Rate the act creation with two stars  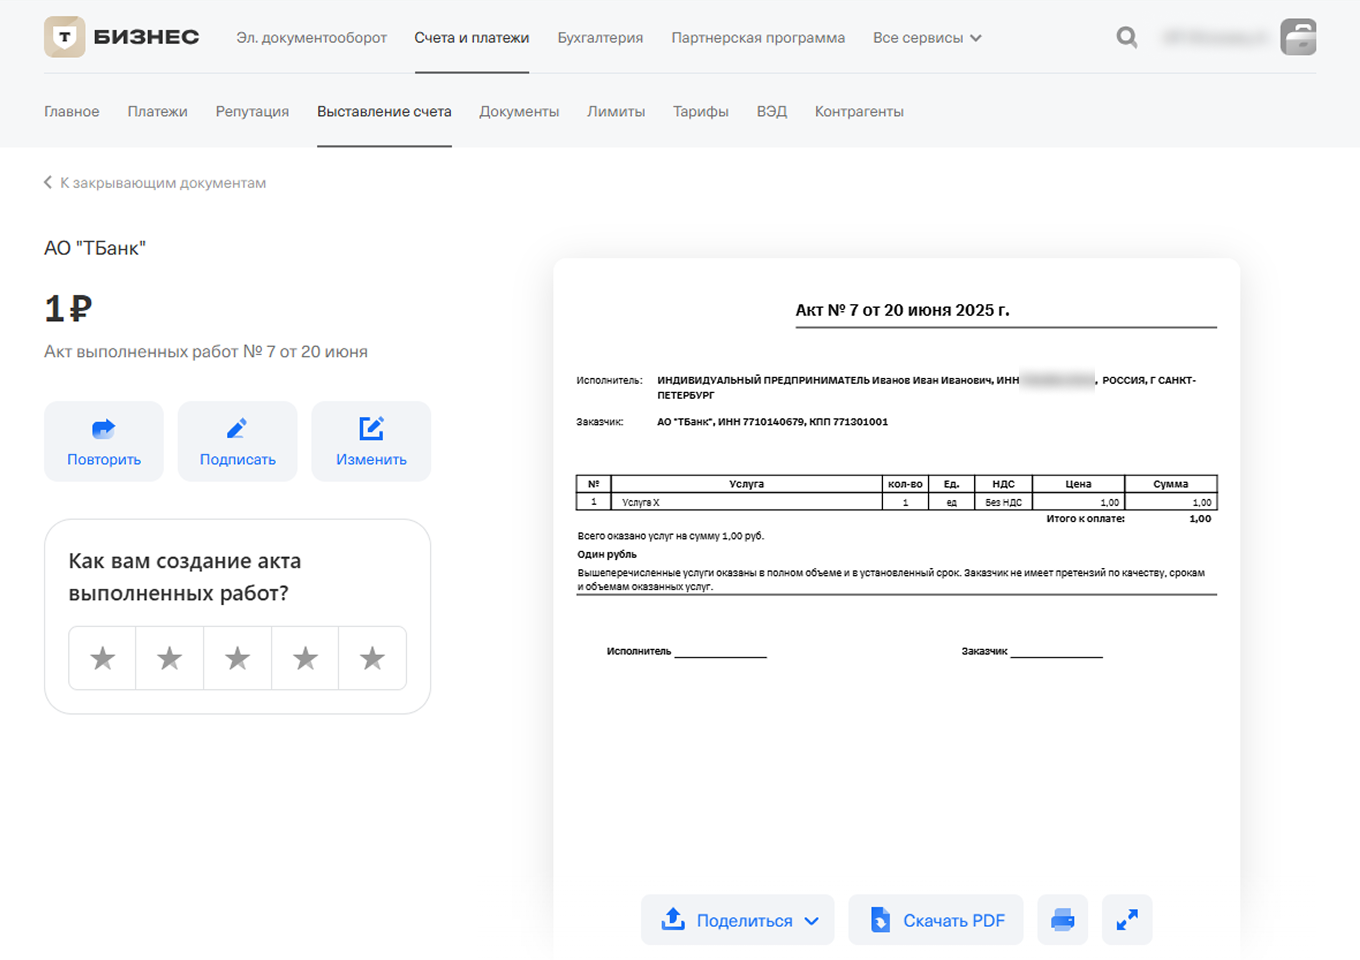click(x=170, y=658)
